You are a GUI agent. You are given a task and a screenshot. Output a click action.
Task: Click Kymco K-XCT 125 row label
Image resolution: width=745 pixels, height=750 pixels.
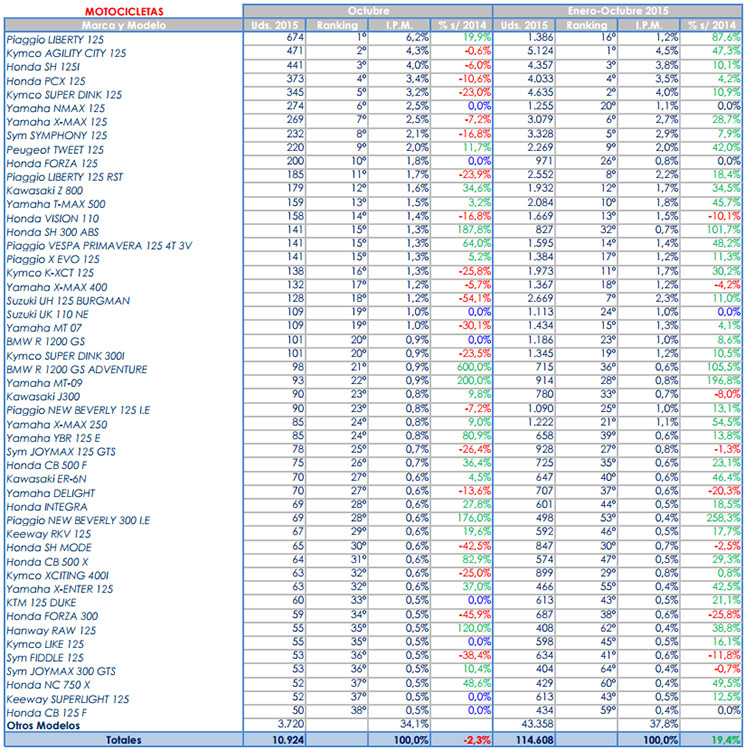click(x=50, y=273)
